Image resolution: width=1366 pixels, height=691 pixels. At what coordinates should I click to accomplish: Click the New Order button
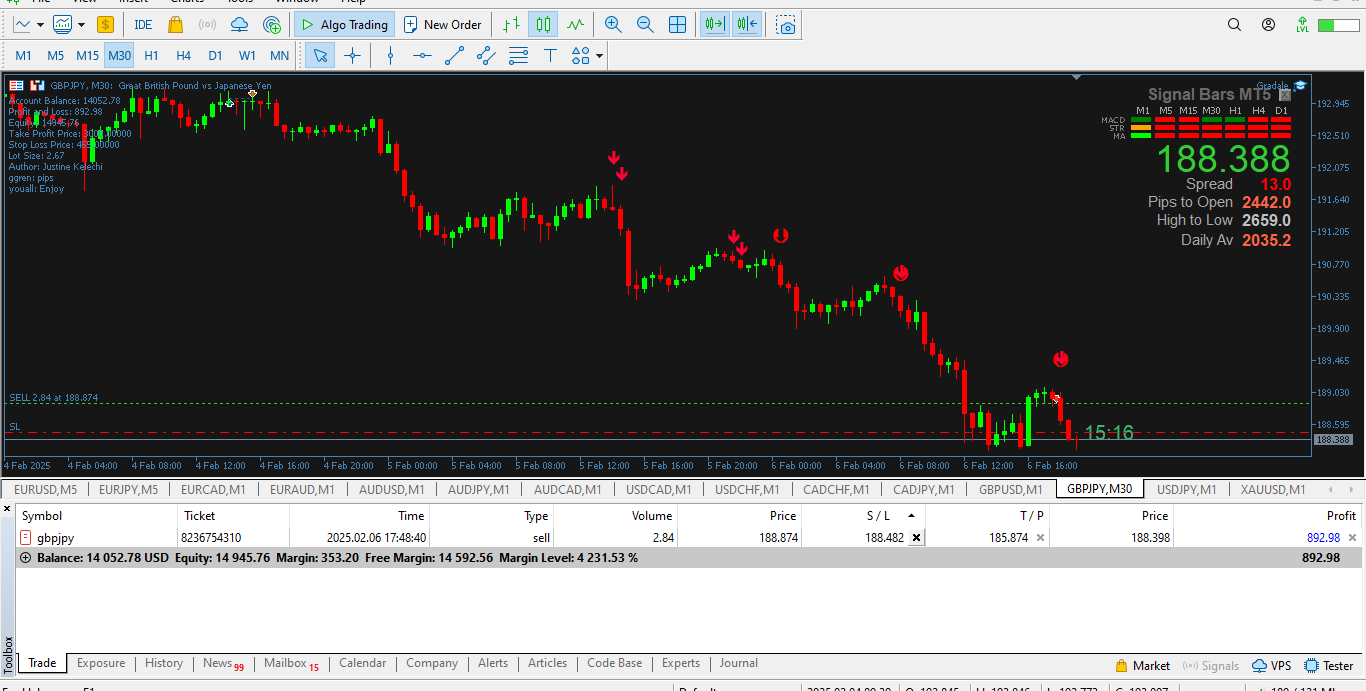(x=442, y=25)
